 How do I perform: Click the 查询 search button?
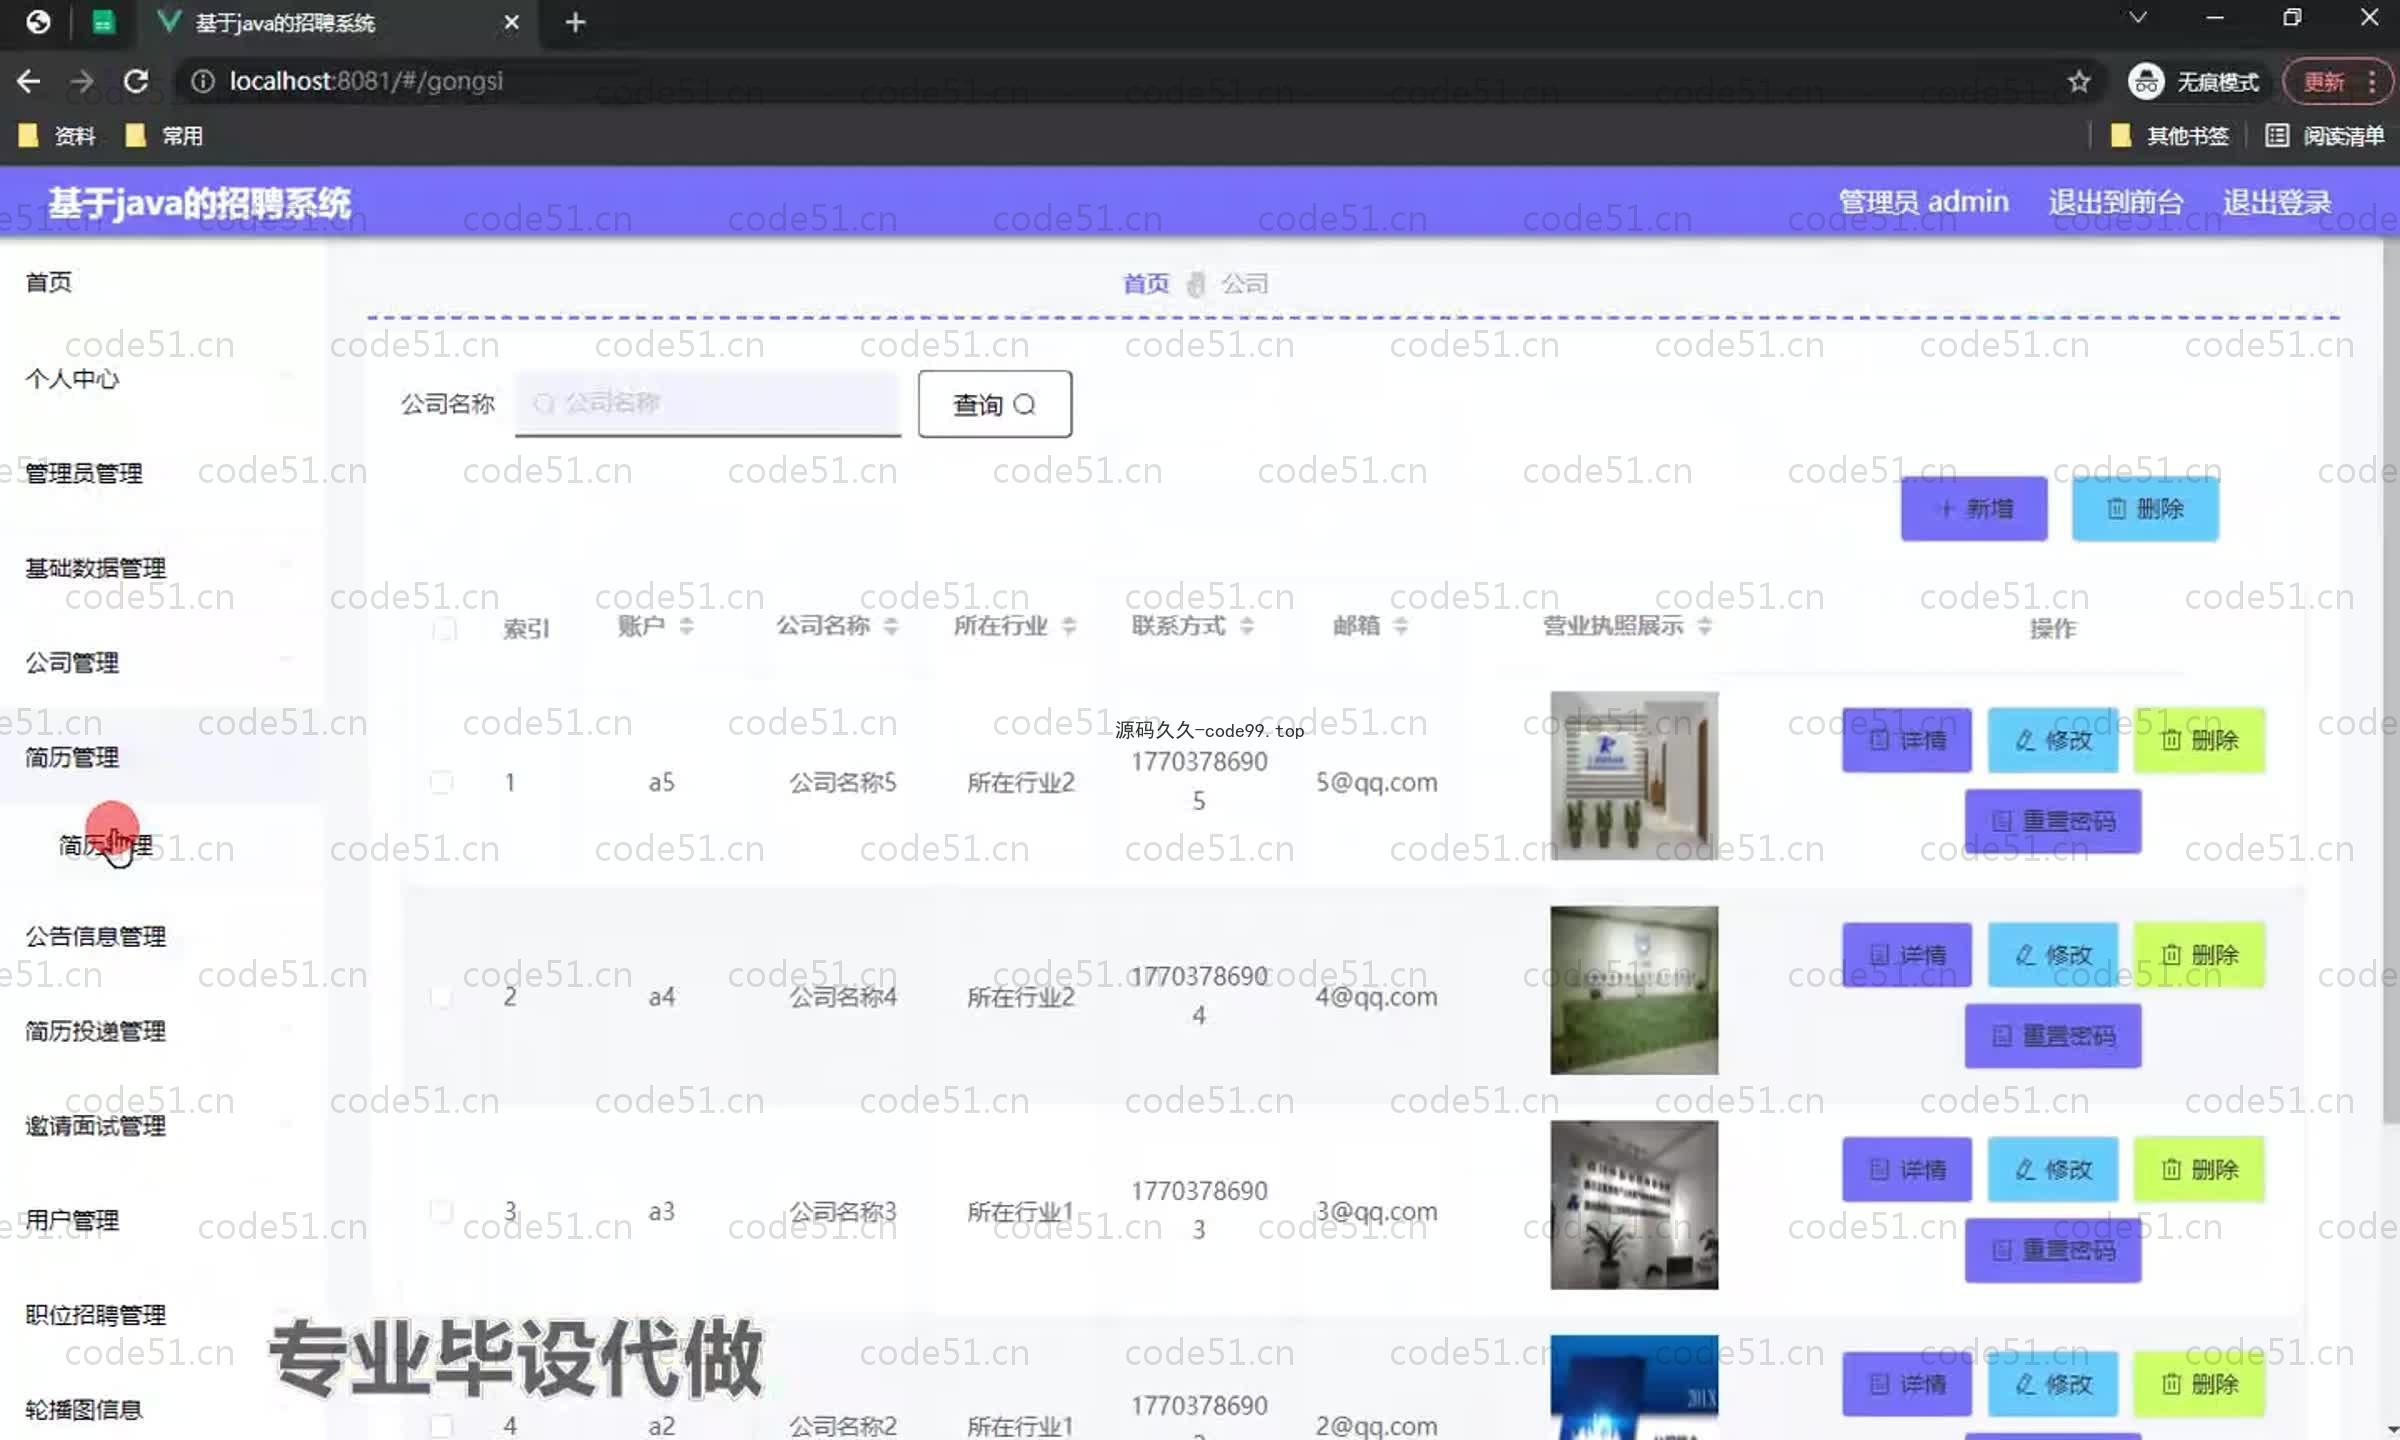coord(995,404)
